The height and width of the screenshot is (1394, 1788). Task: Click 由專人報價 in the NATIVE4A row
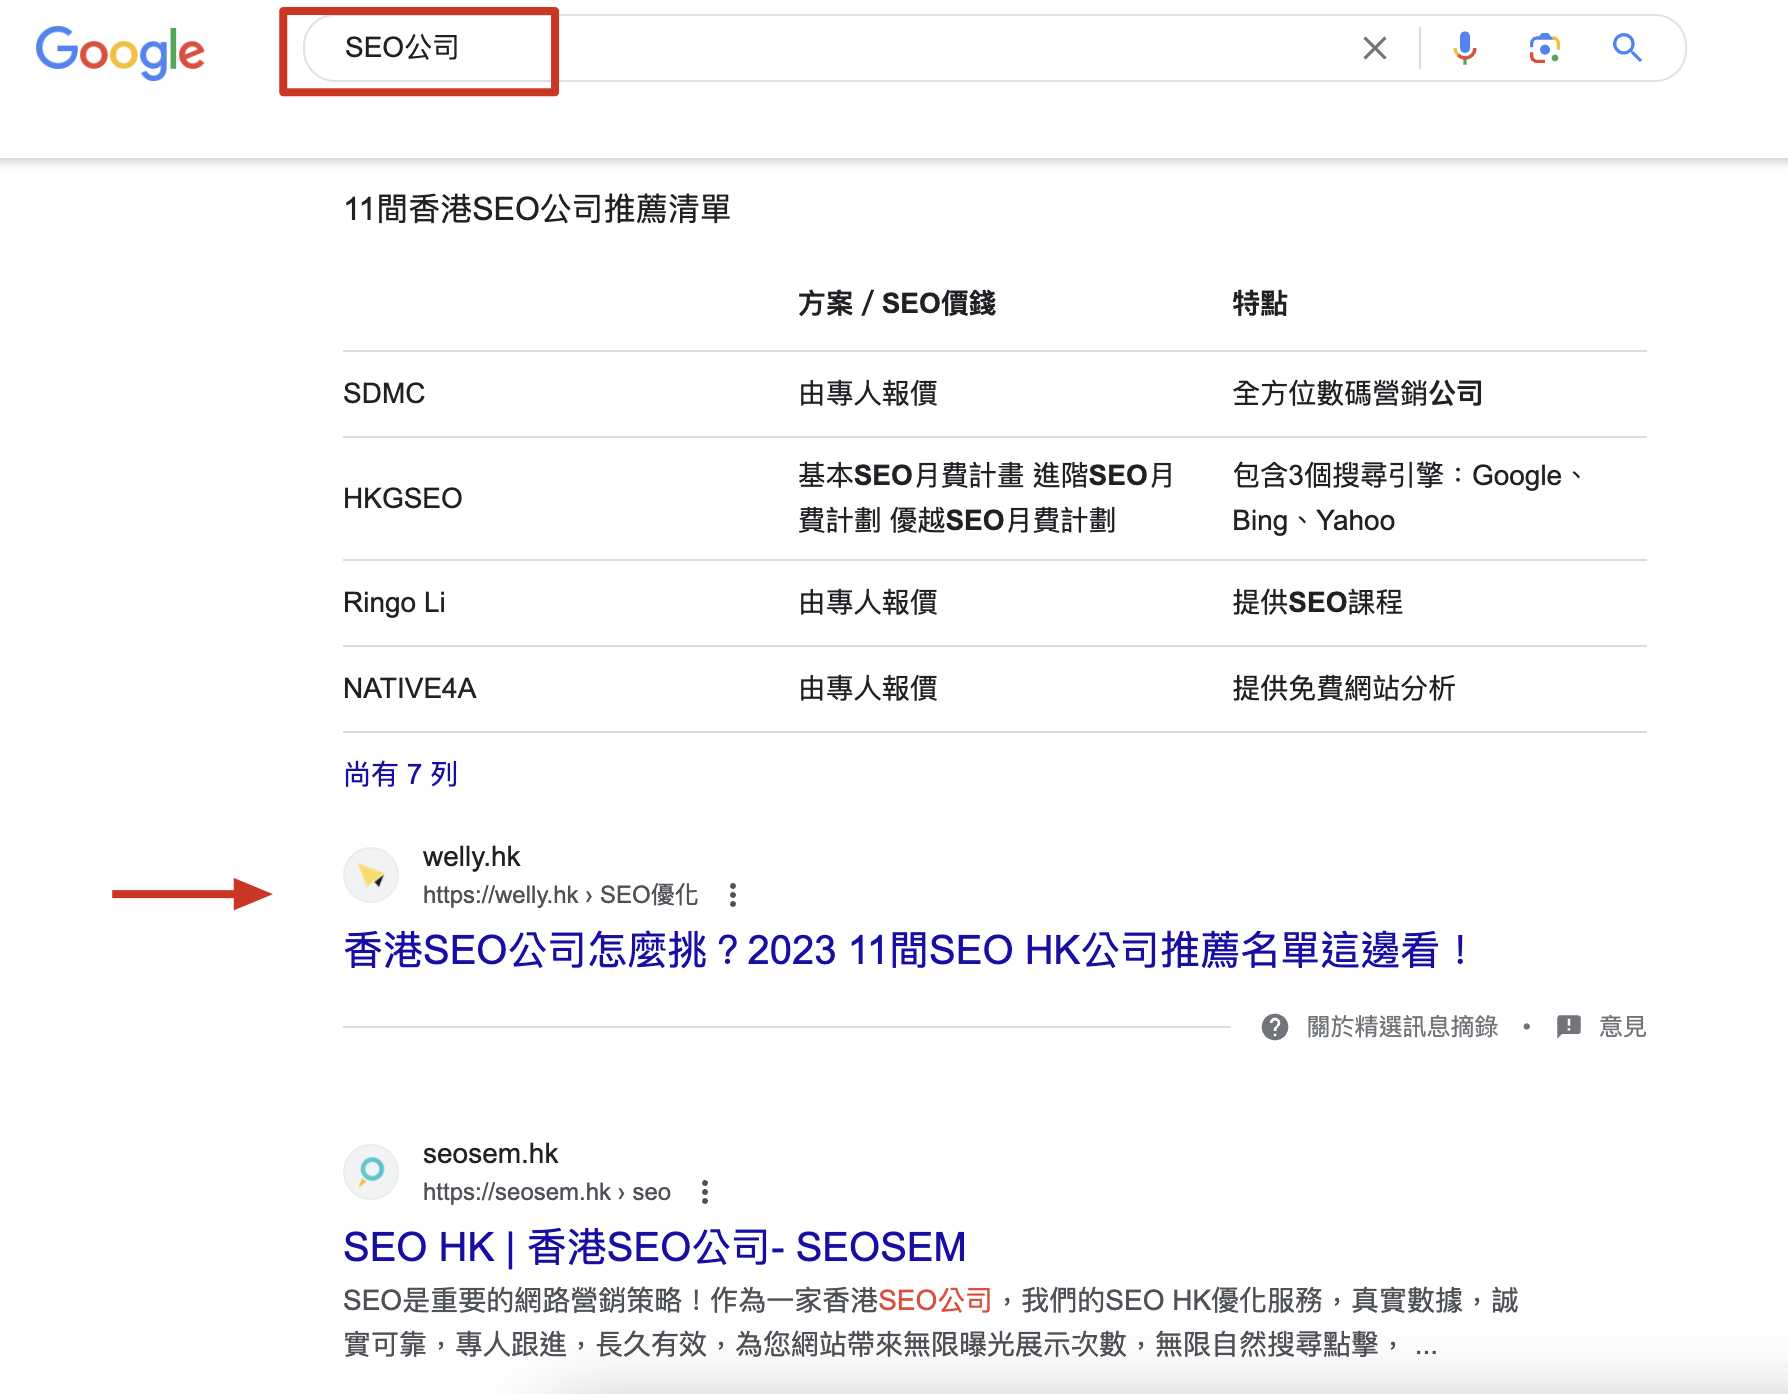868,688
